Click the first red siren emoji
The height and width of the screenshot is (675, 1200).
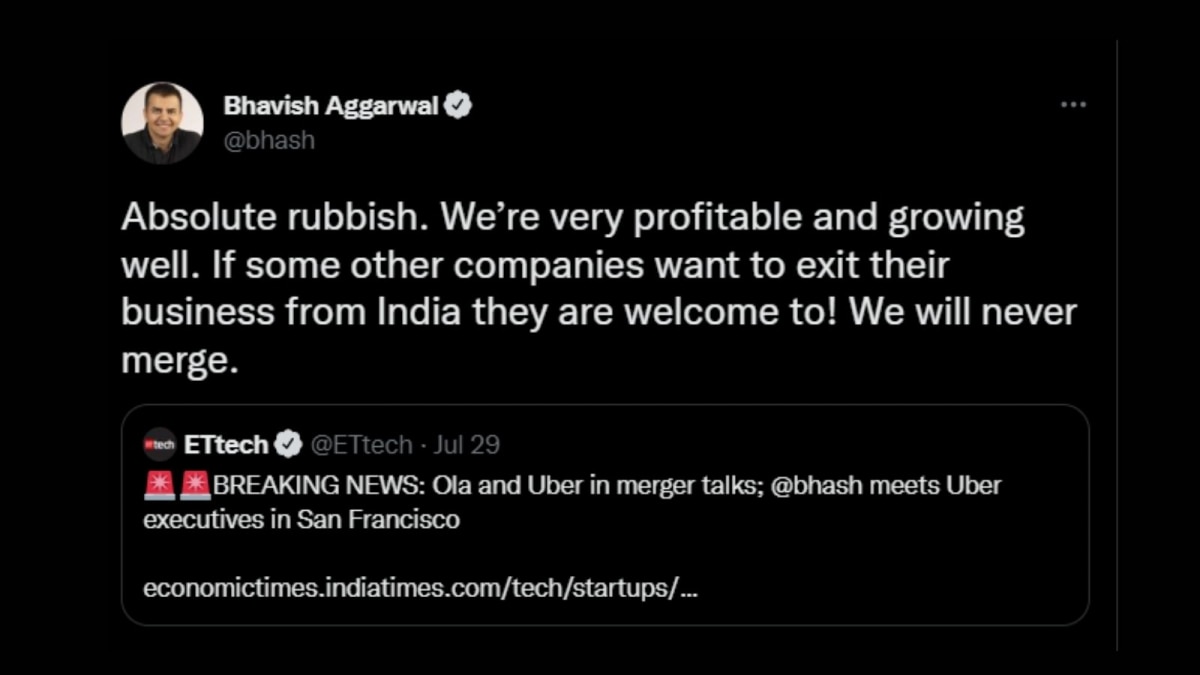tap(158, 486)
